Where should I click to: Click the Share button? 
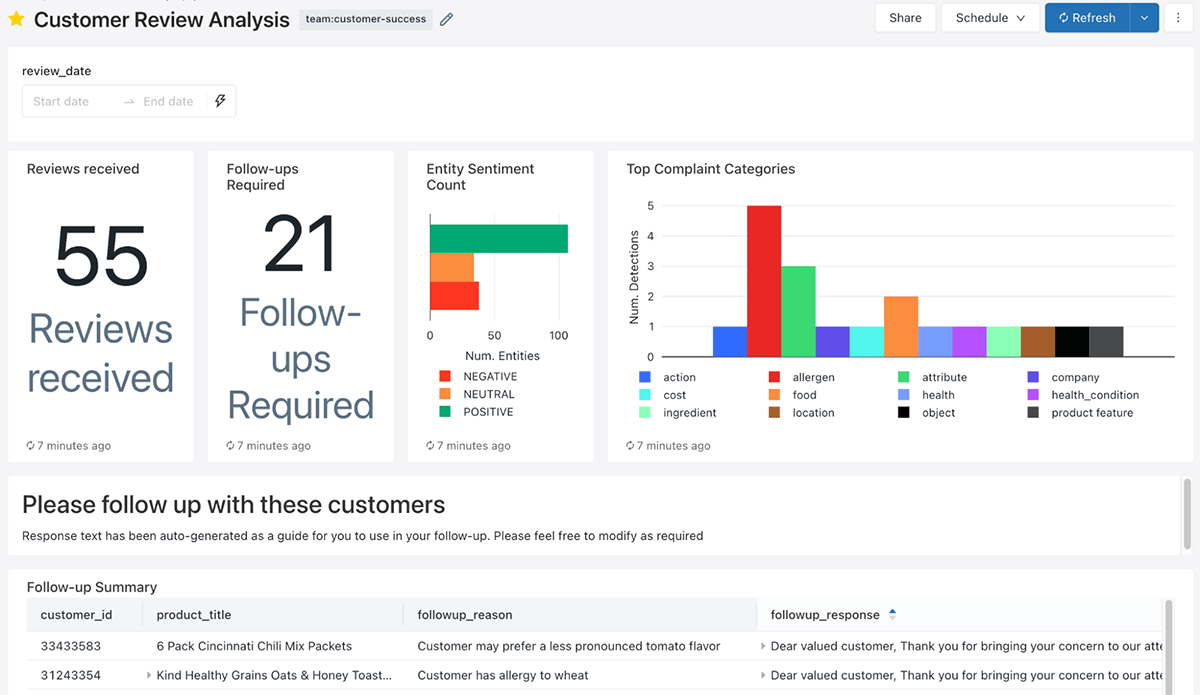pyautogui.click(x=905, y=18)
